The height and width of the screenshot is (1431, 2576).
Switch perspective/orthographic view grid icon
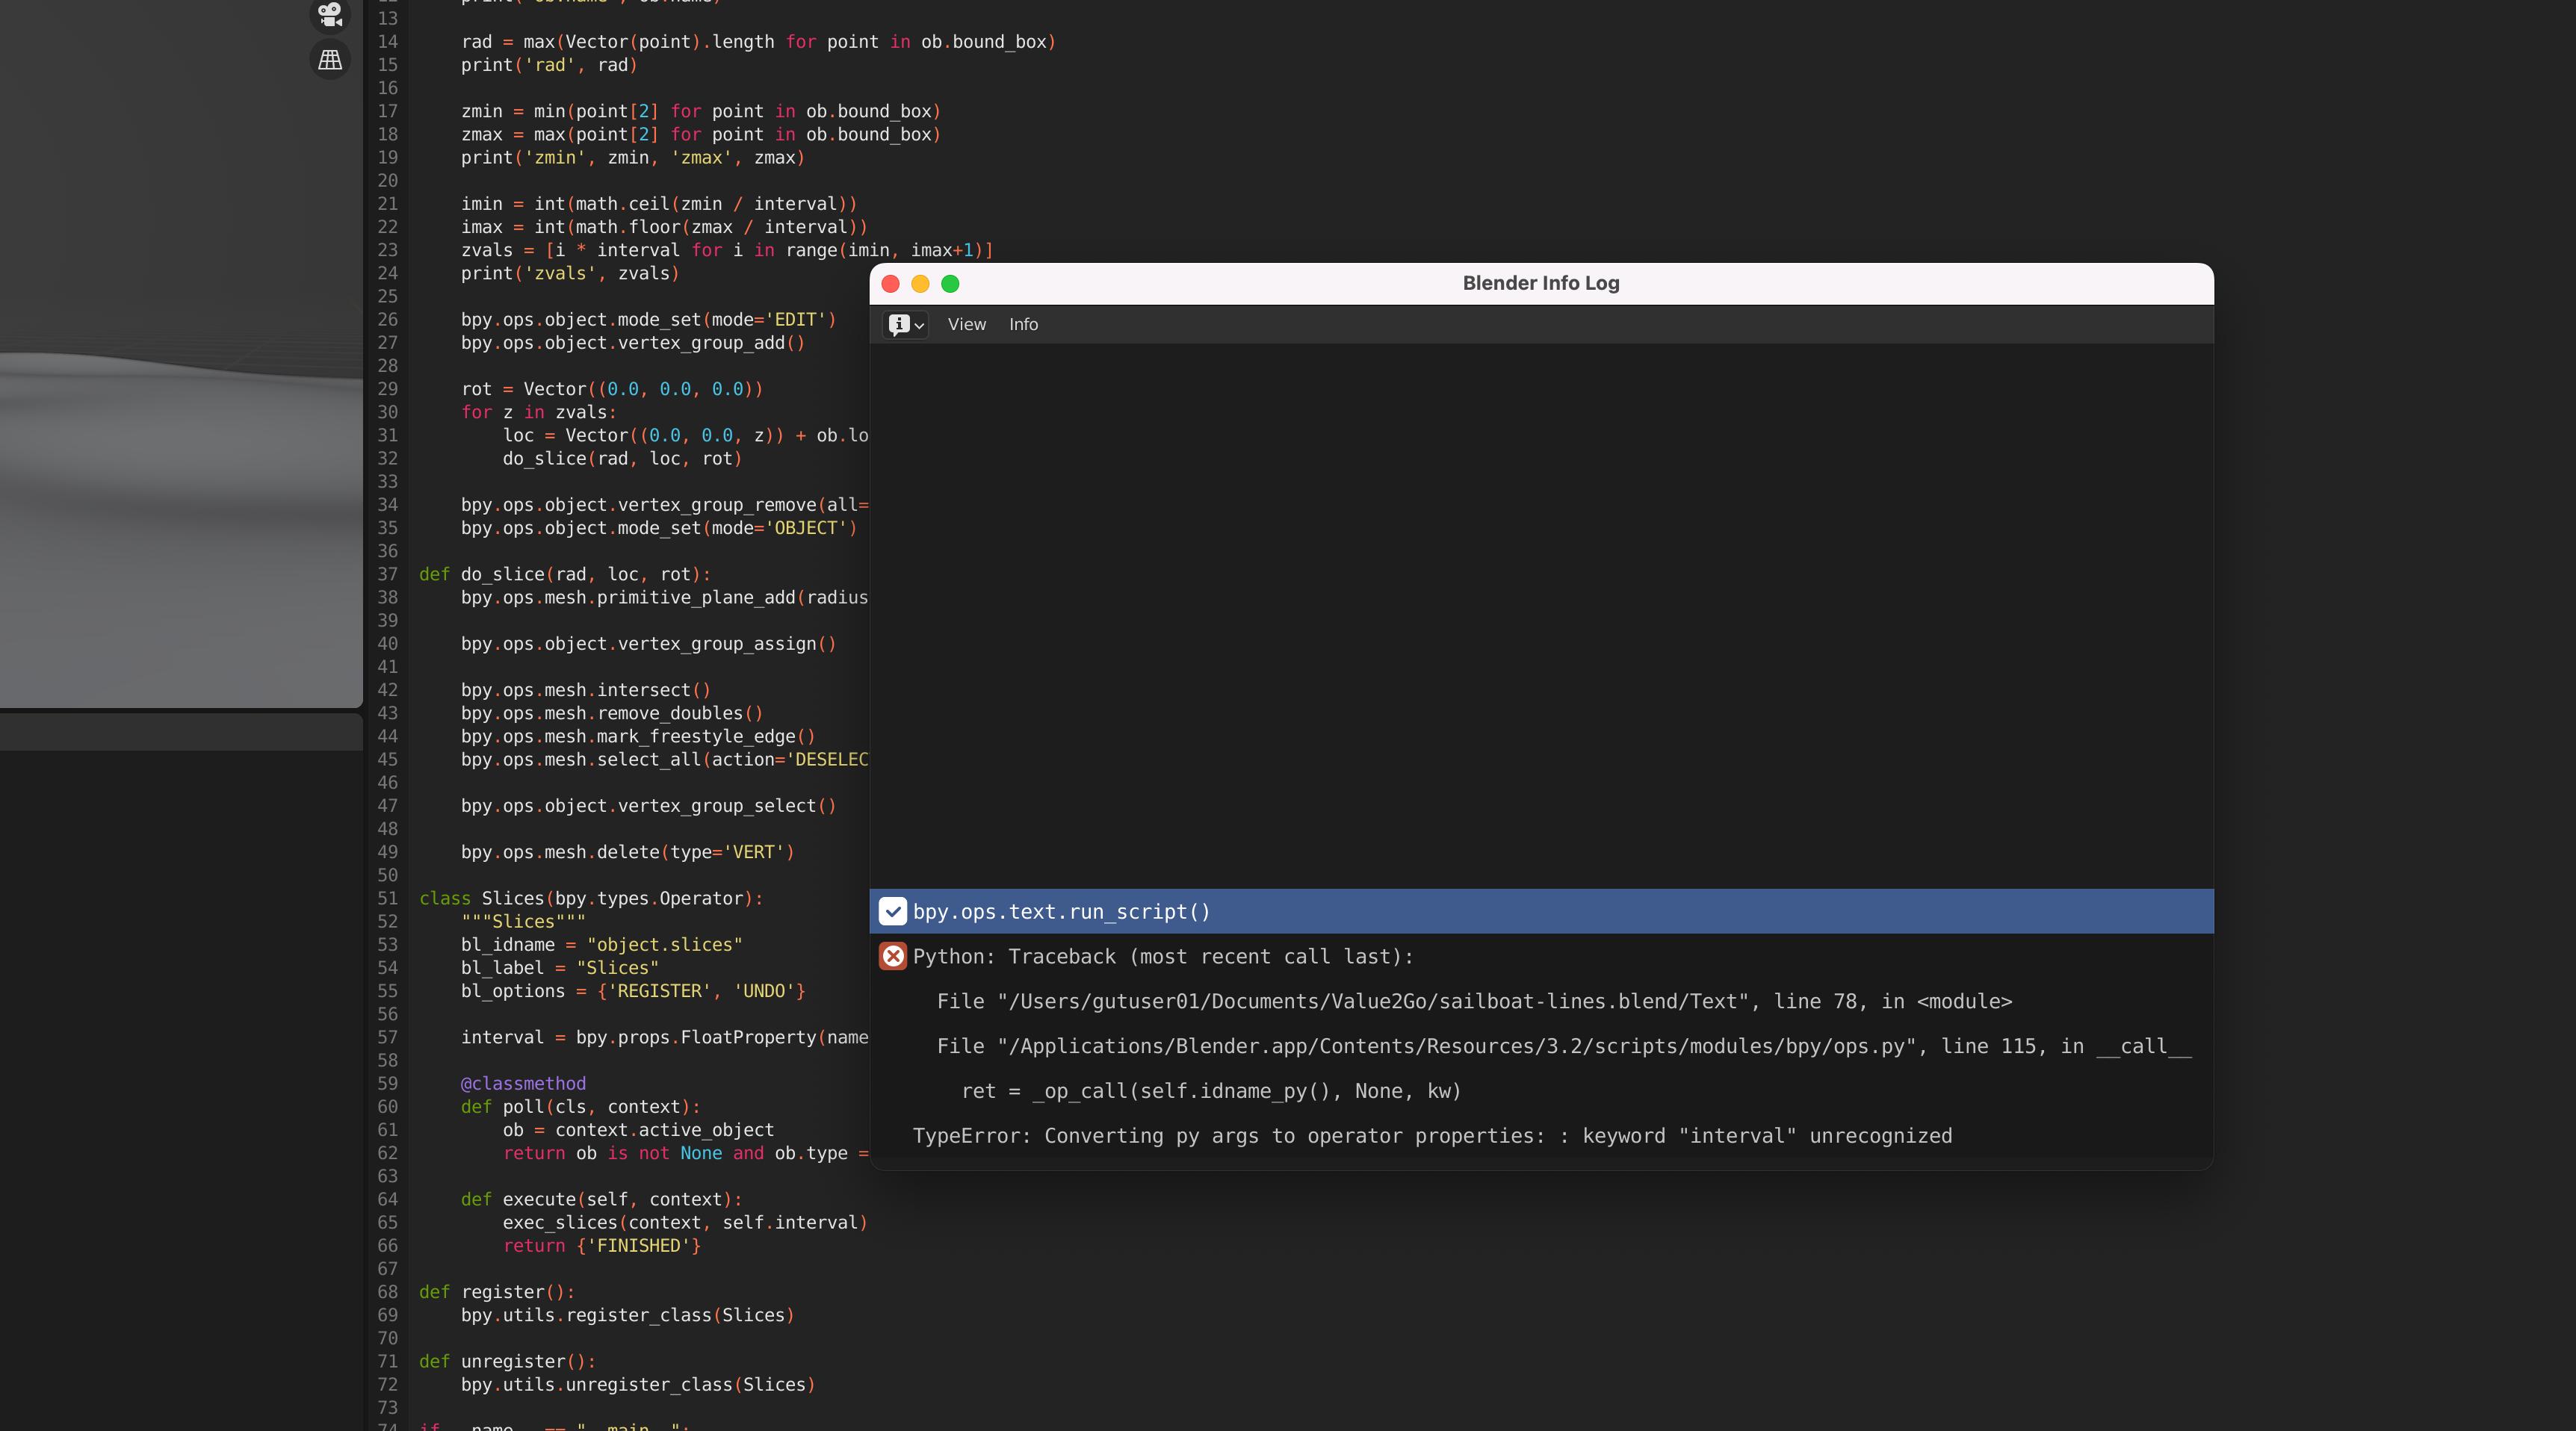(x=330, y=60)
